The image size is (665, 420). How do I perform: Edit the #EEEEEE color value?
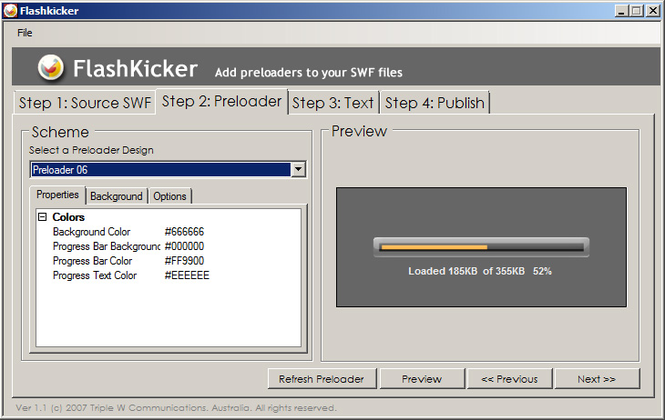(187, 275)
